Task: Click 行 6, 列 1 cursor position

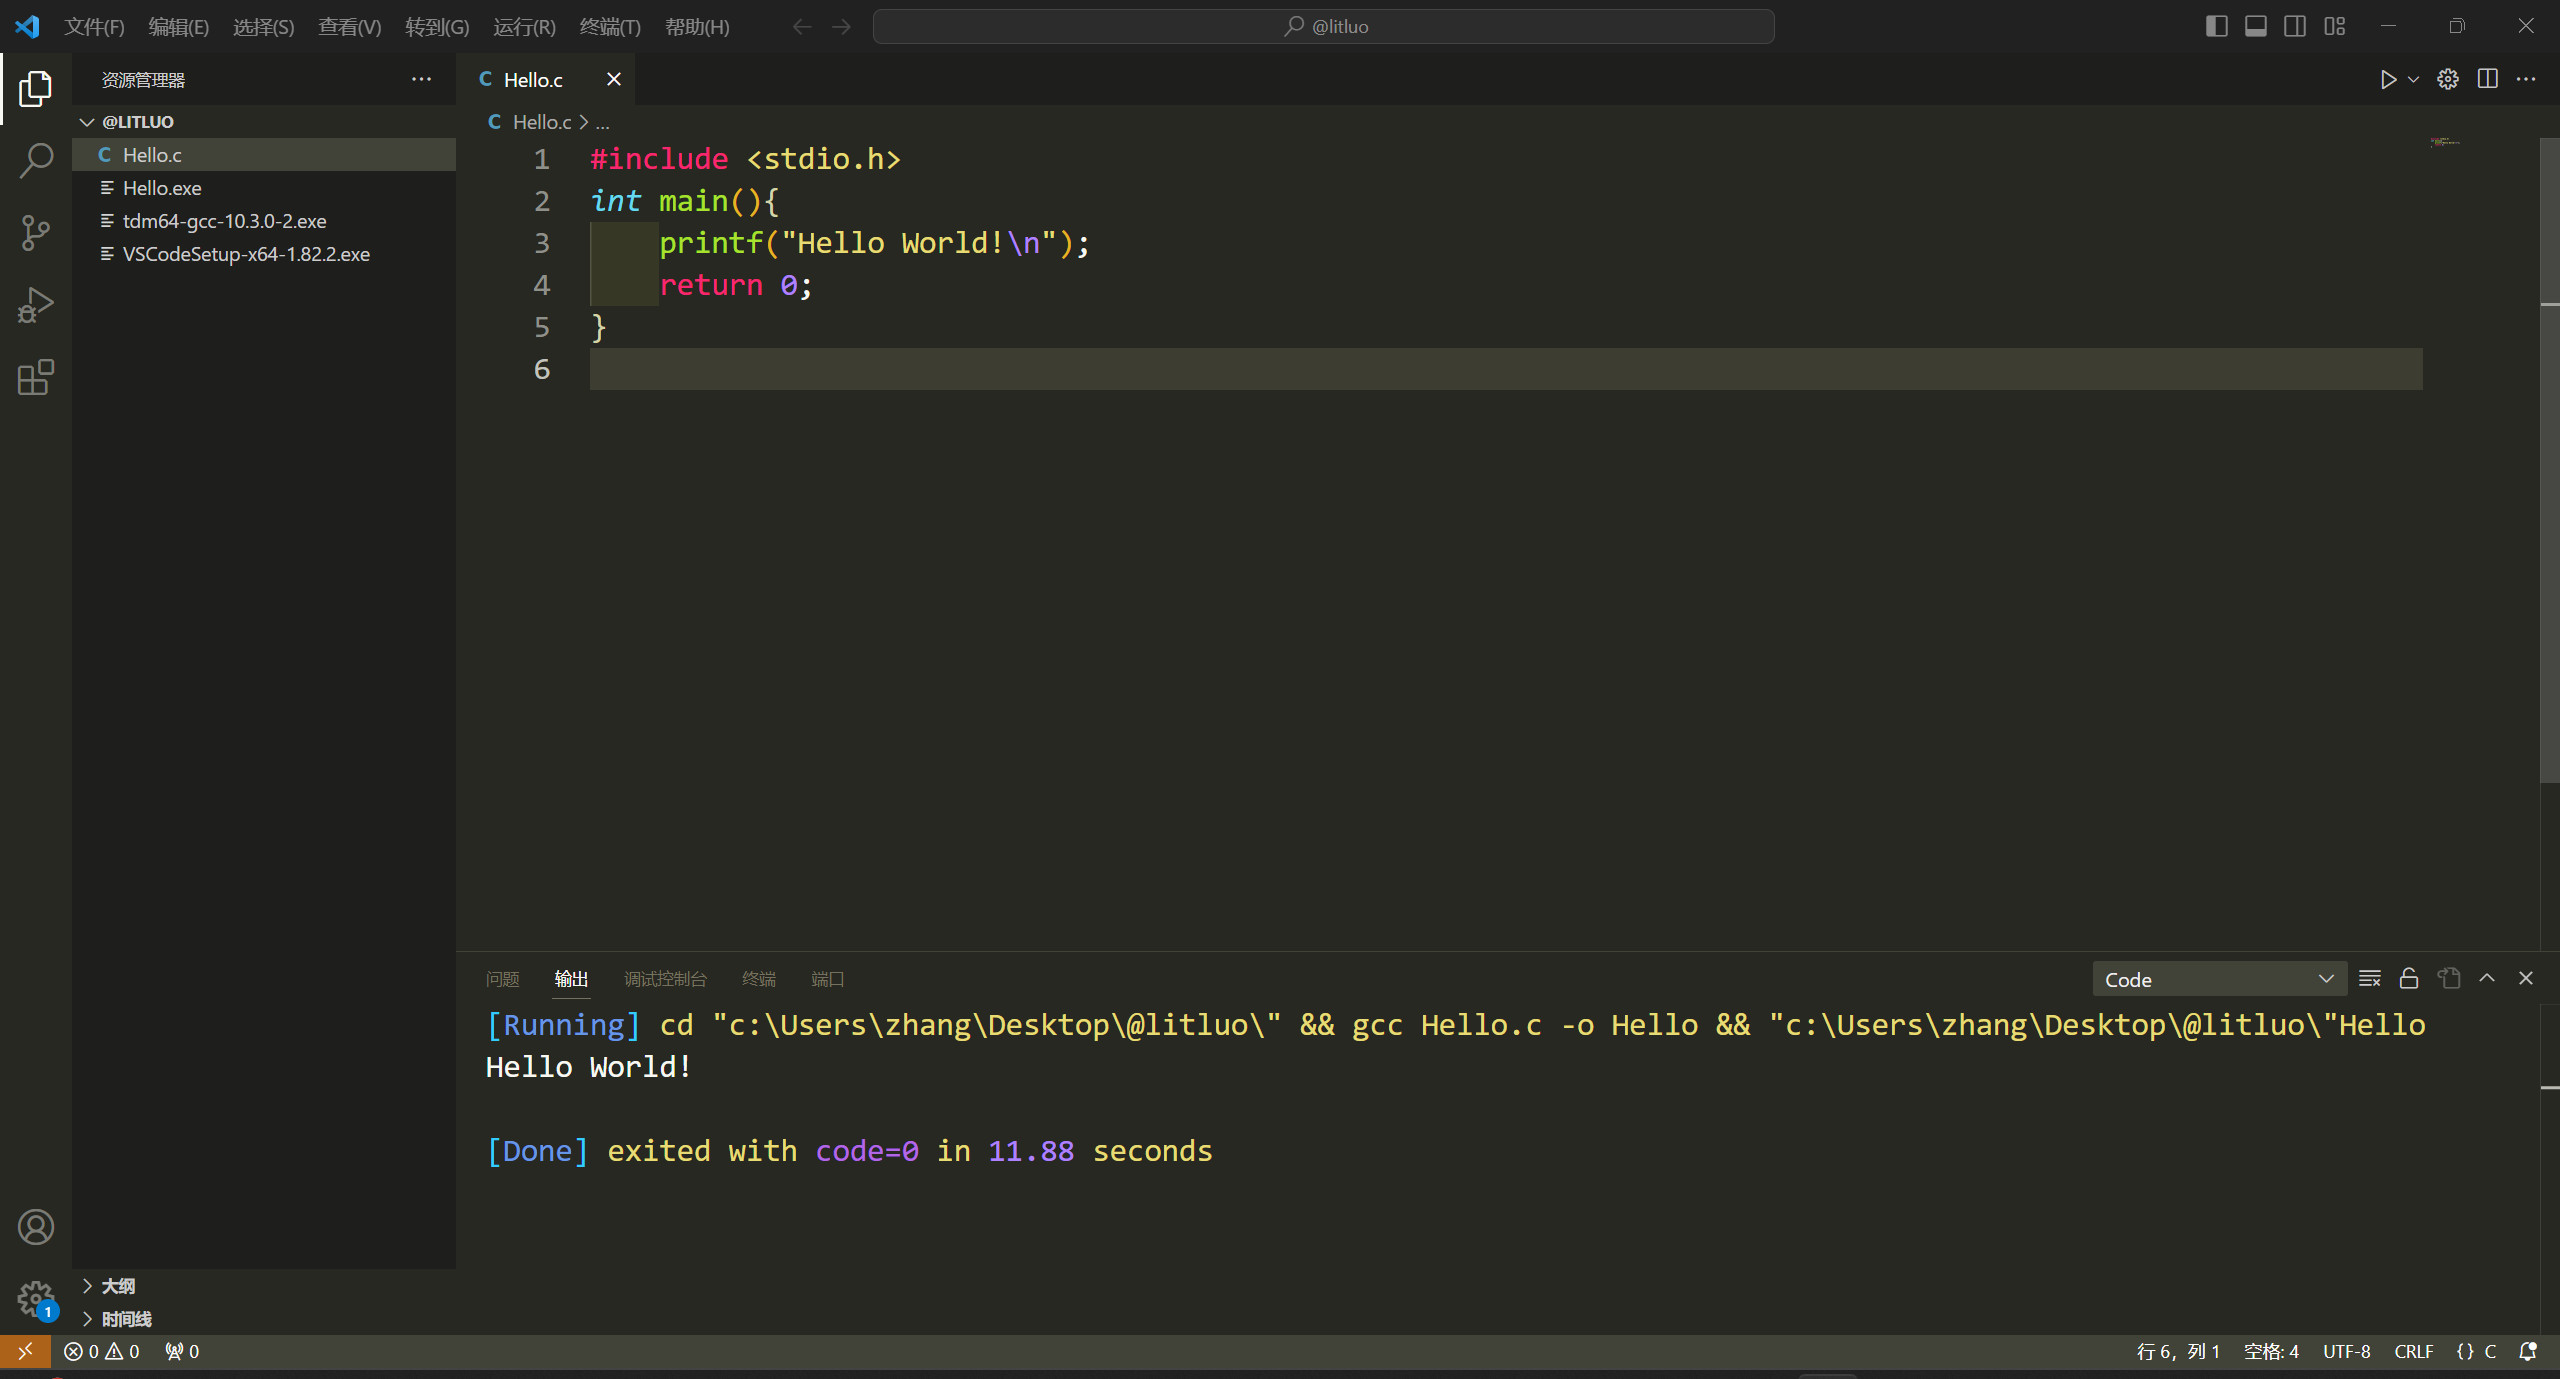Action: tap(2178, 1351)
